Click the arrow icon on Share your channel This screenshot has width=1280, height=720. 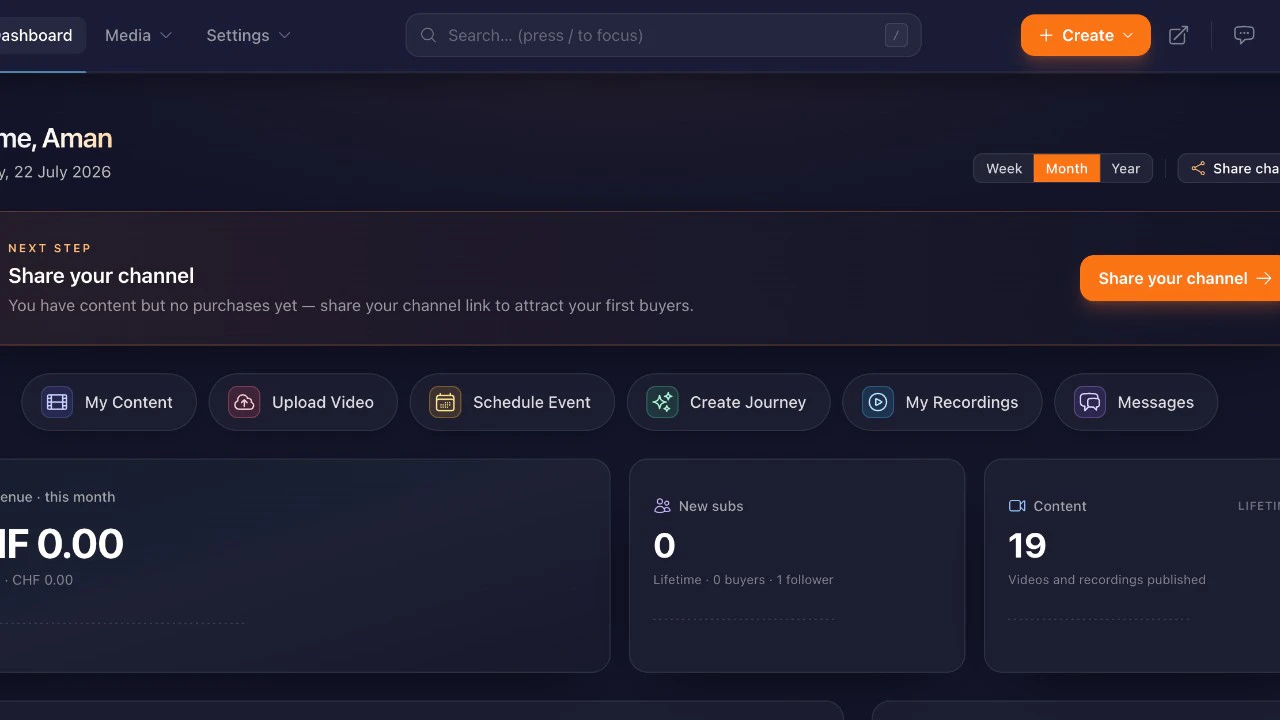click(1264, 278)
